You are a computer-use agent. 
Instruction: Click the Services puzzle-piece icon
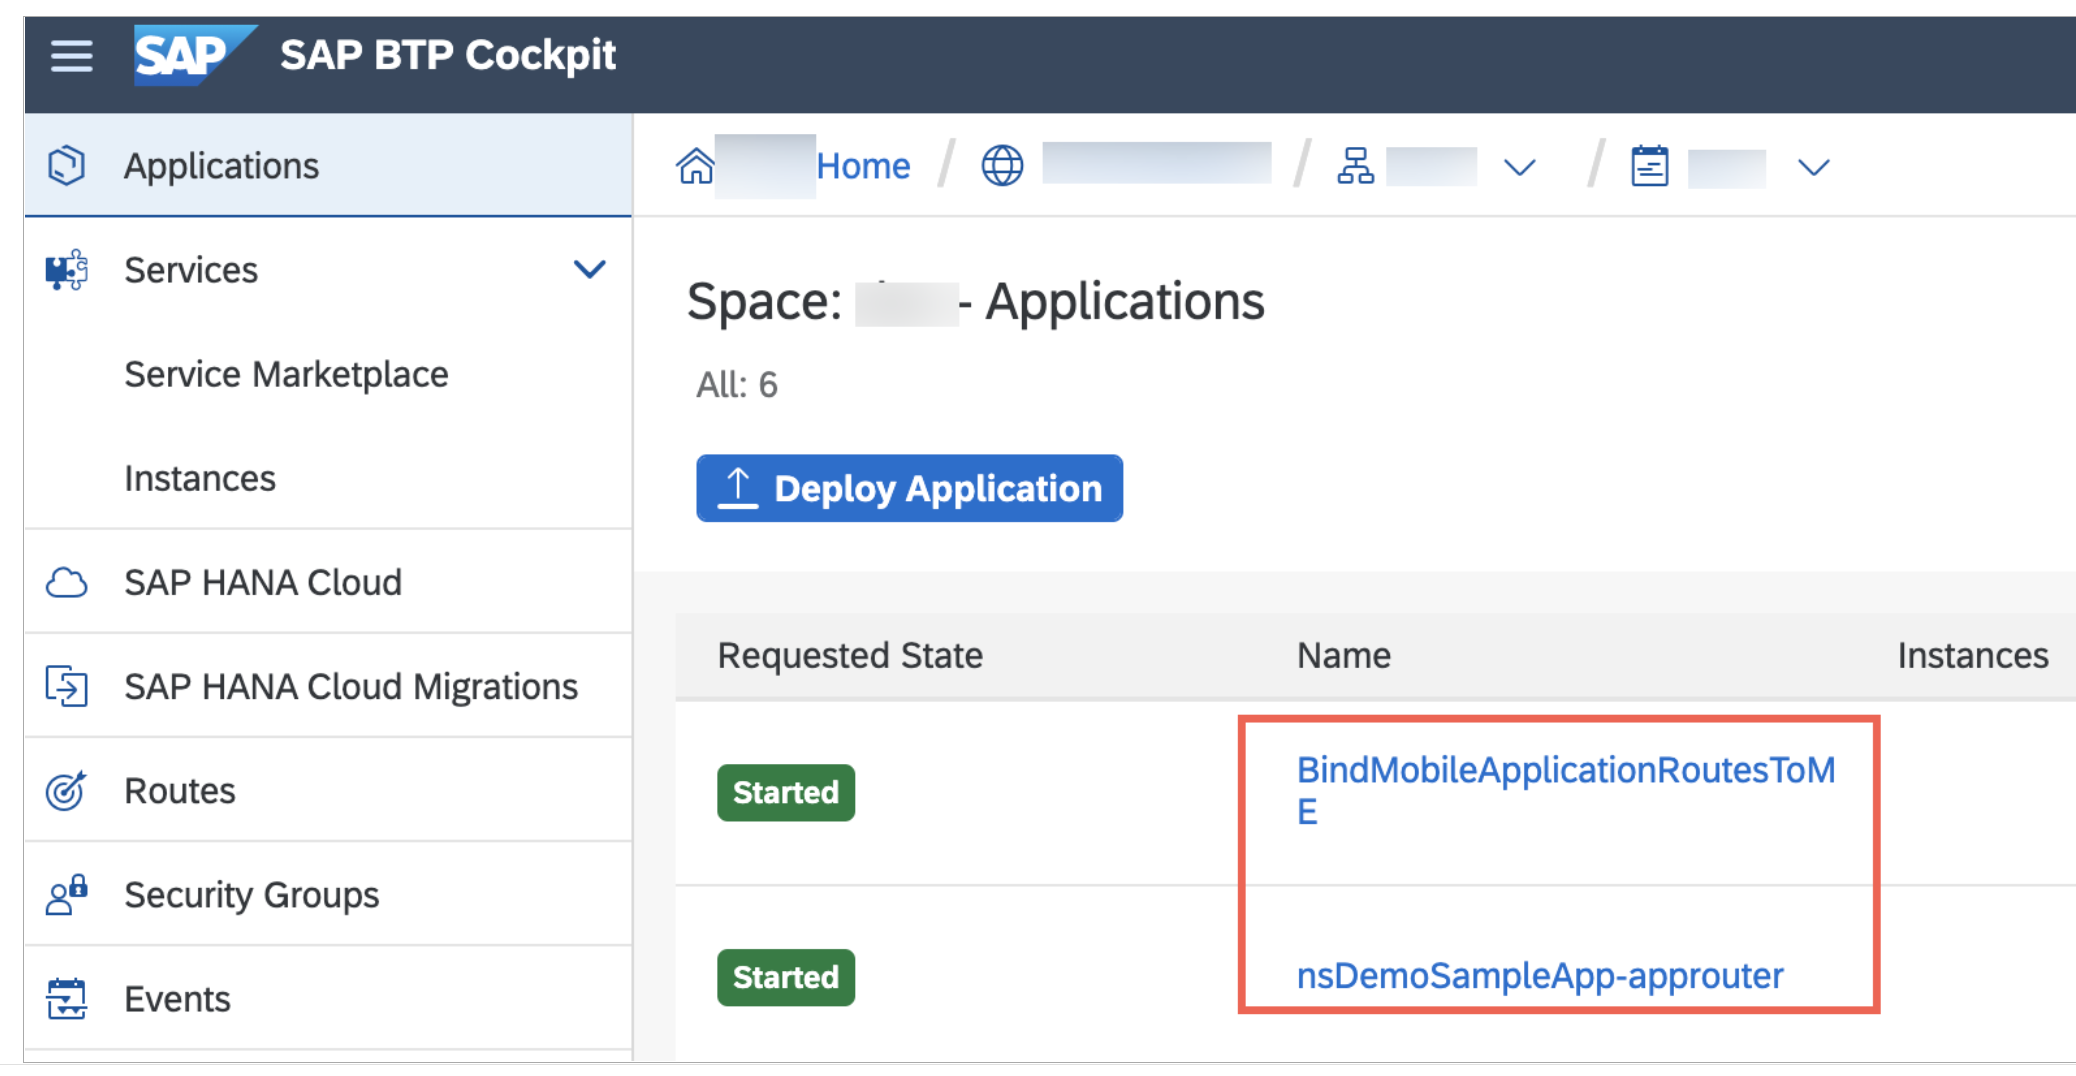(x=65, y=269)
